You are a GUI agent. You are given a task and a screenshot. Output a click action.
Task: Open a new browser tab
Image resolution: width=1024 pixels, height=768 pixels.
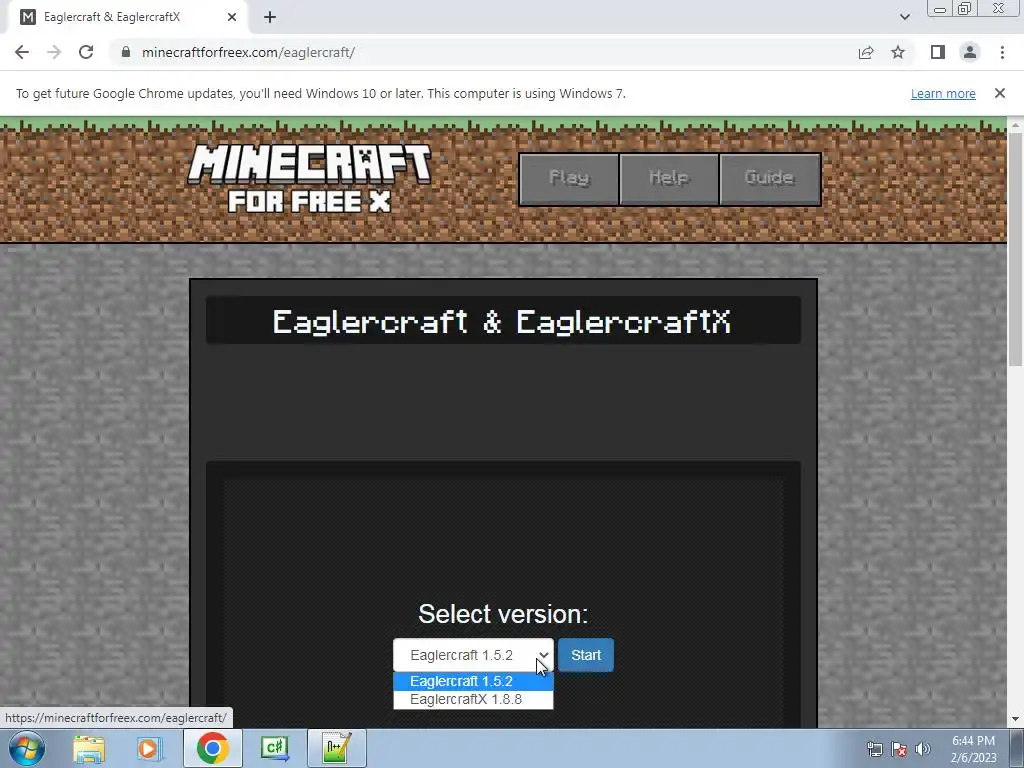[x=270, y=17]
